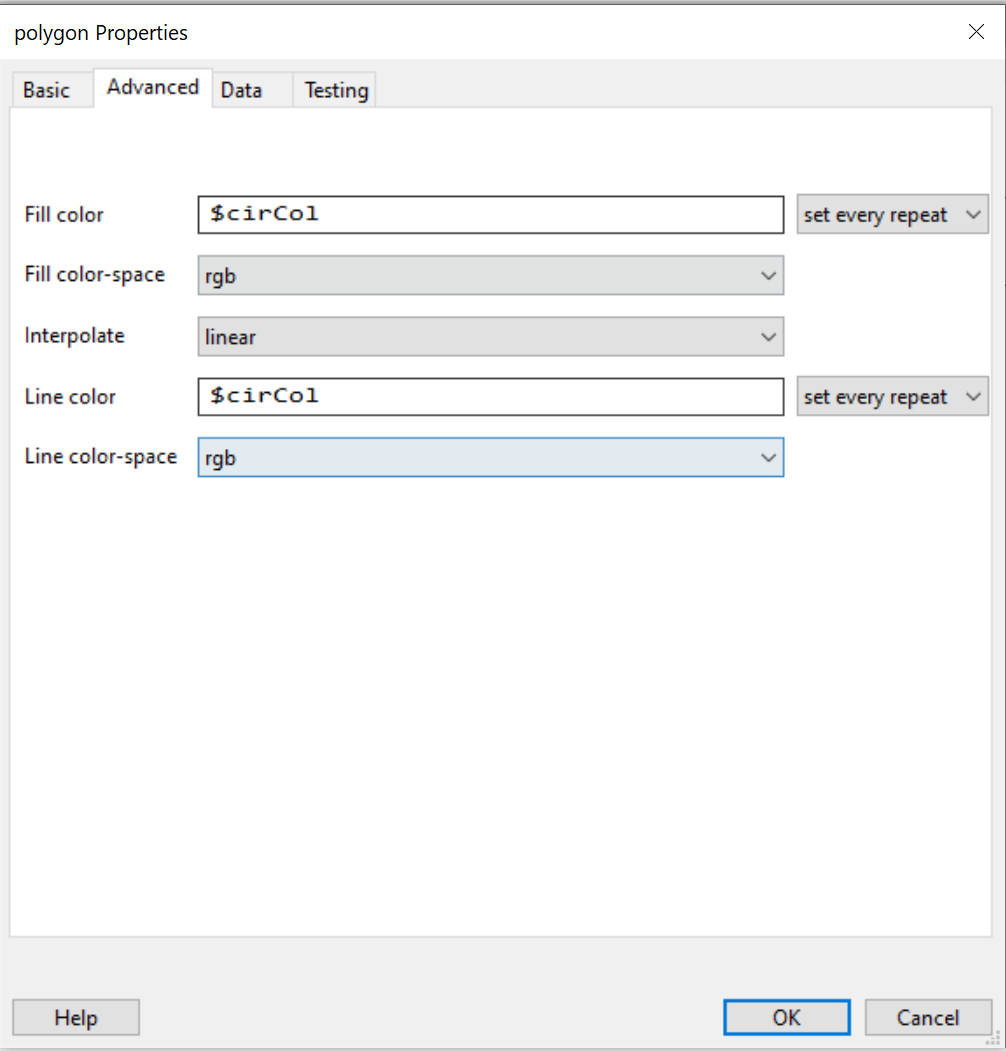Select the Advanced tab
Image resolution: width=1006 pixels, height=1051 pixels.
click(x=153, y=87)
